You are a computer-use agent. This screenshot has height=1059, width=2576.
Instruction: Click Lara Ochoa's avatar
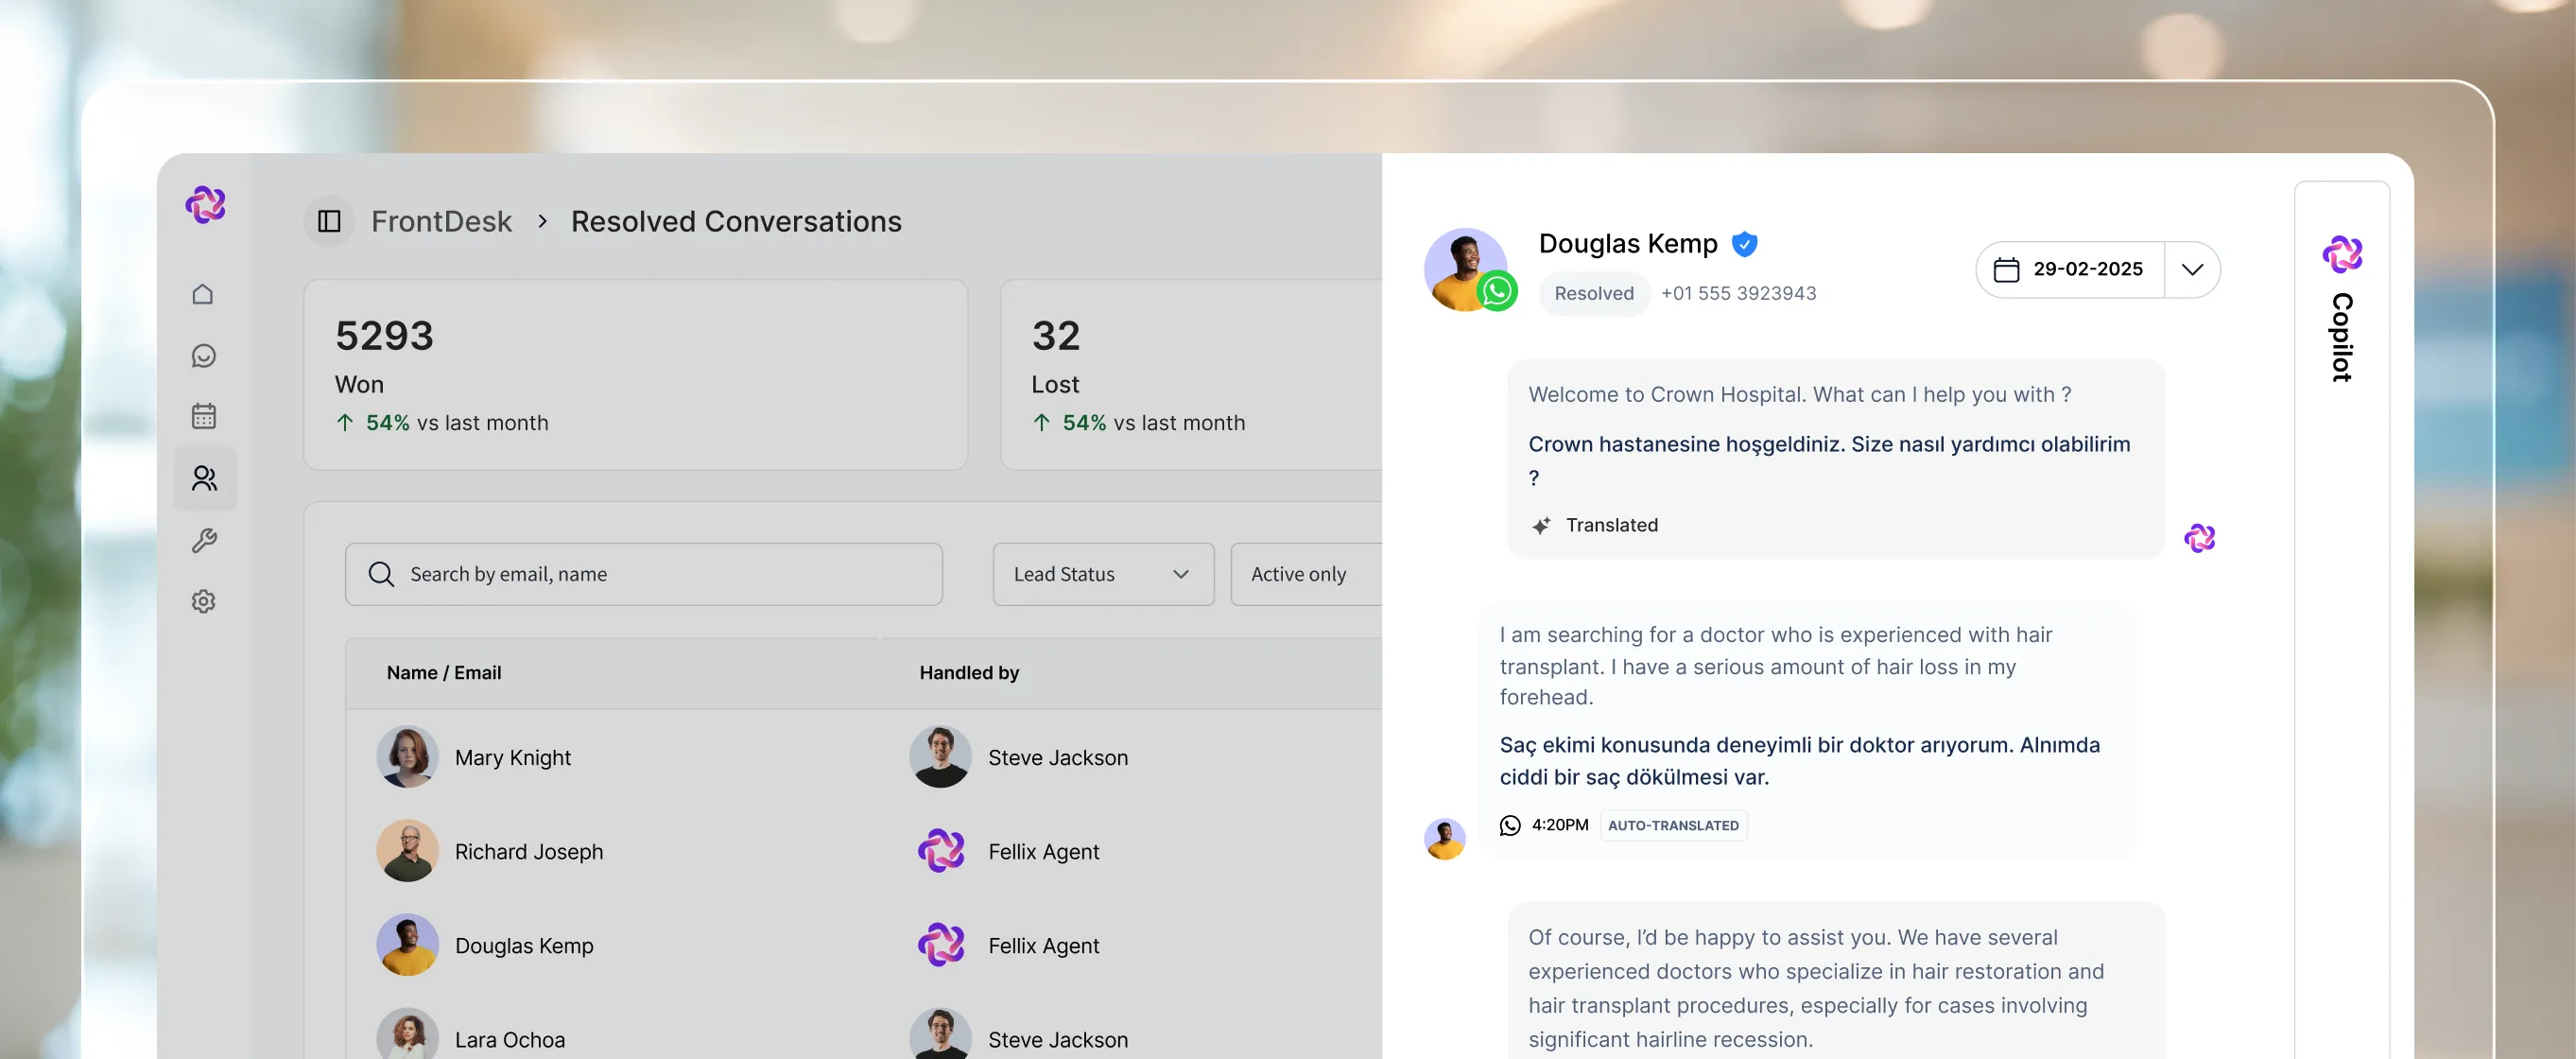(407, 1033)
